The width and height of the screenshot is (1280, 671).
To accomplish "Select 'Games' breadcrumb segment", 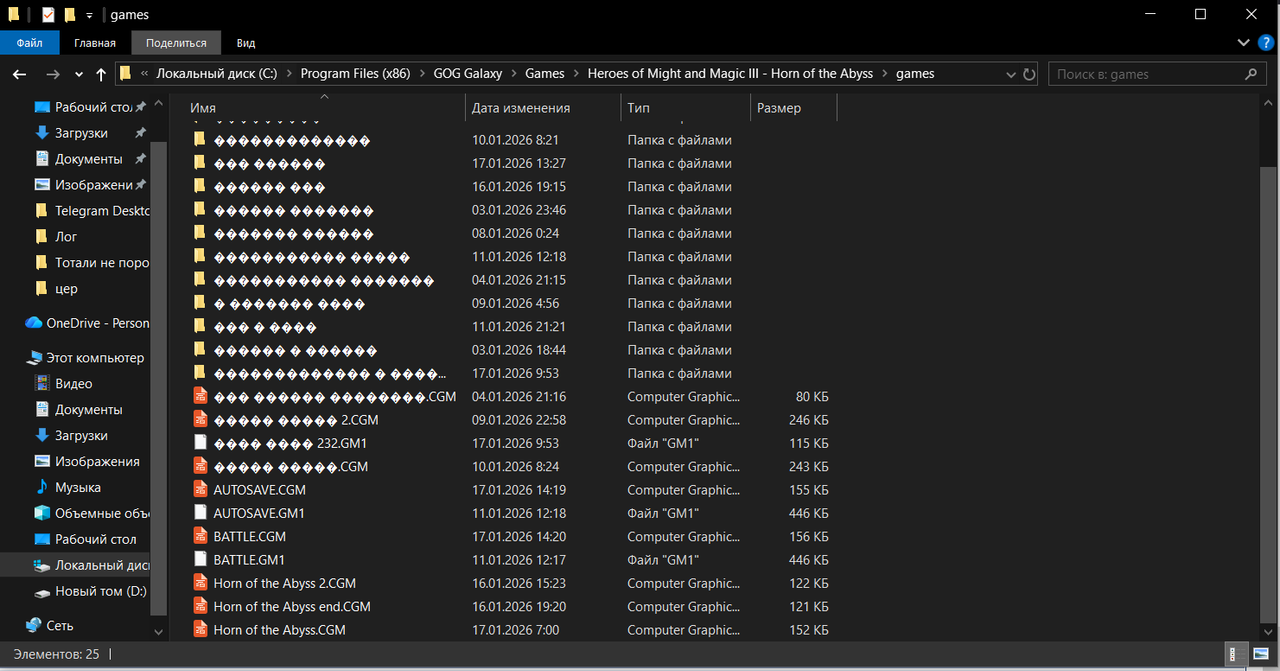I will [x=544, y=73].
